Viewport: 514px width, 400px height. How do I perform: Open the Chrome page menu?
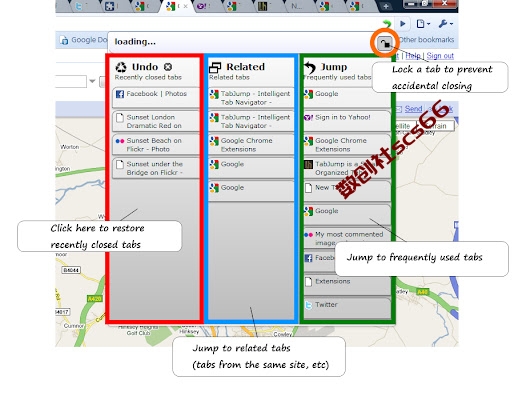[x=423, y=24]
